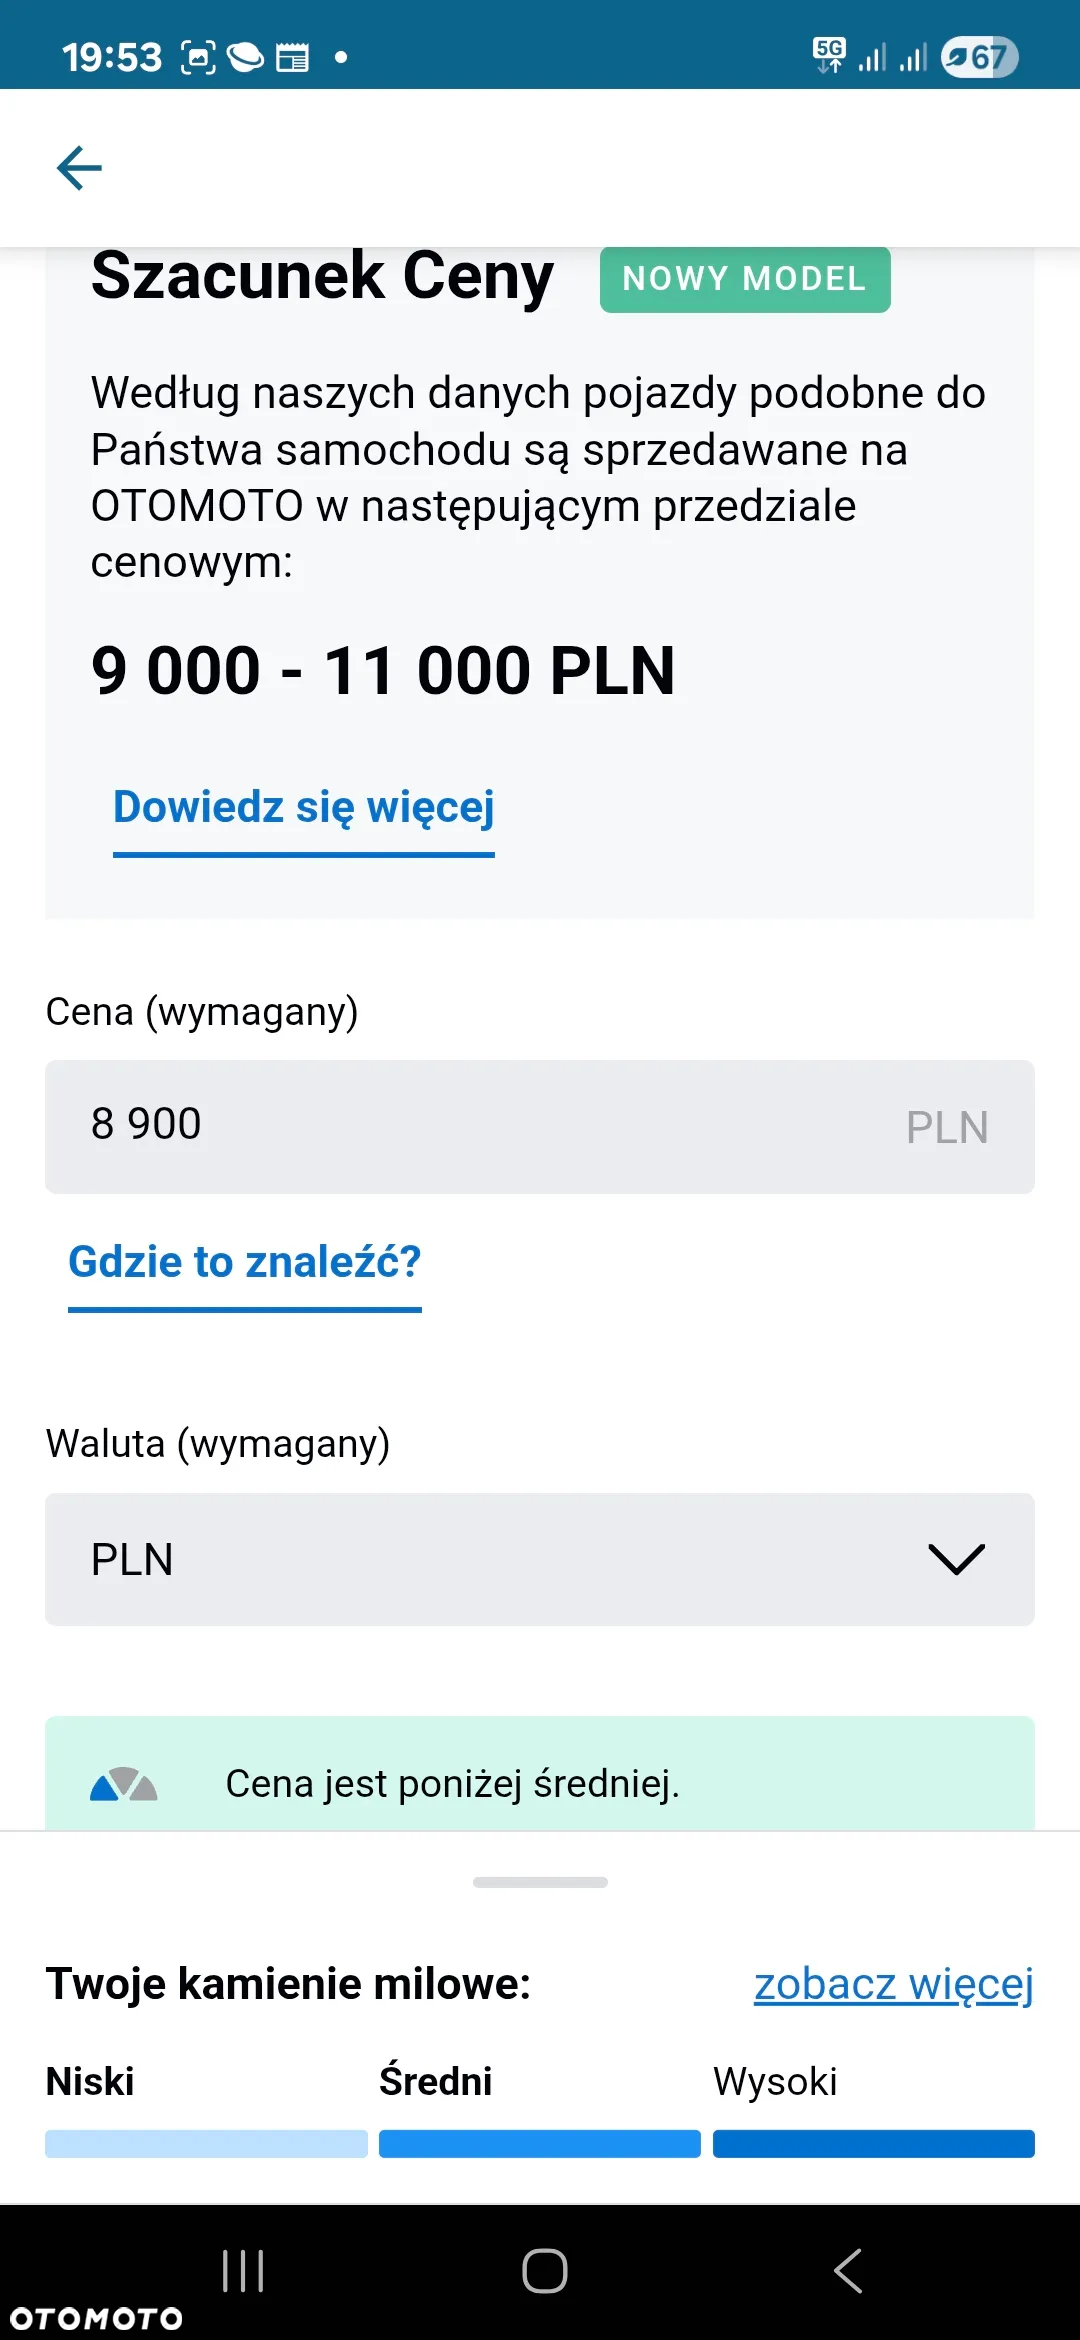
Task: Select the Niski milestone level
Action: point(90,2082)
